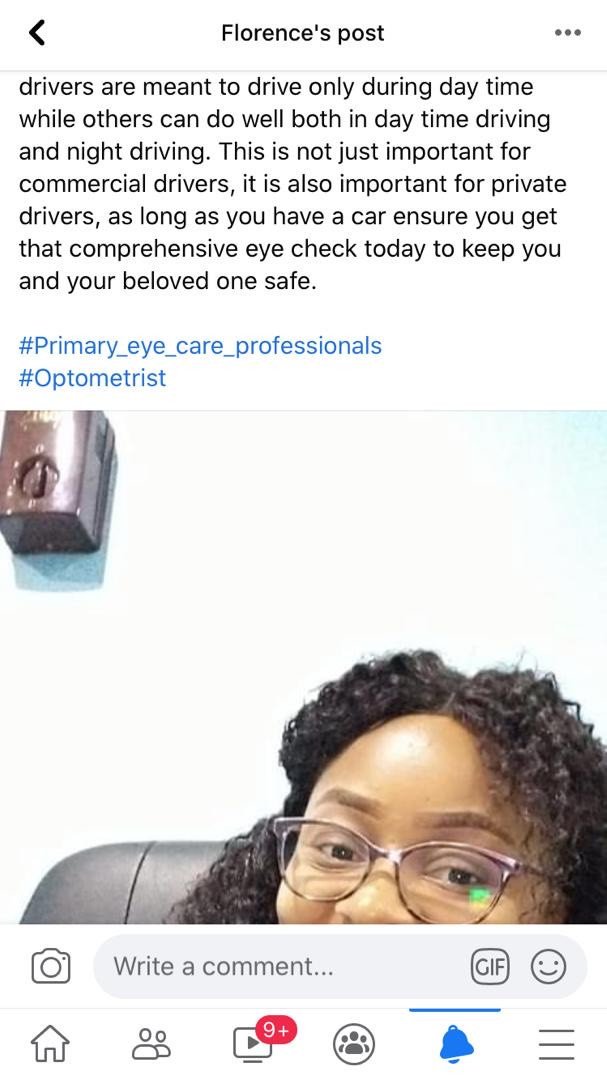Select the Notifications bell tab
Viewport: 607px width, 1080px height.
pos(455,1043)
